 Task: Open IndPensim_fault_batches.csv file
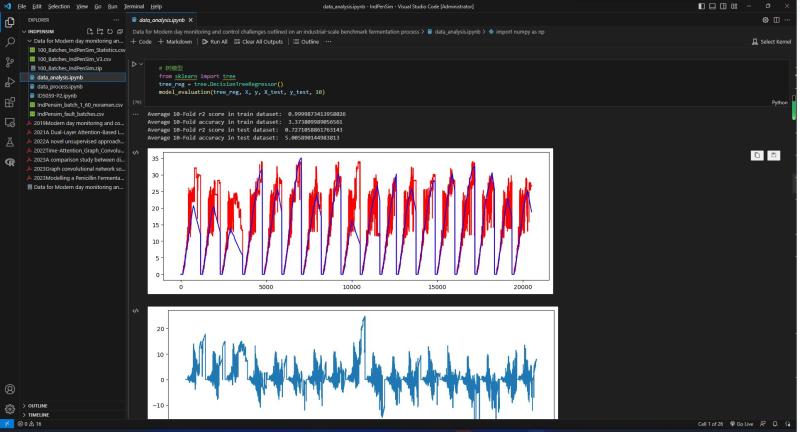point(70,114)
